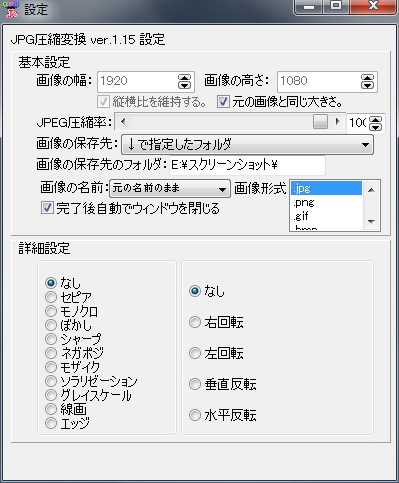The image size is (399, 483).
Task: Decrease 画像の幅 with the down stepper arrow
Action: [x=184, y=85]
